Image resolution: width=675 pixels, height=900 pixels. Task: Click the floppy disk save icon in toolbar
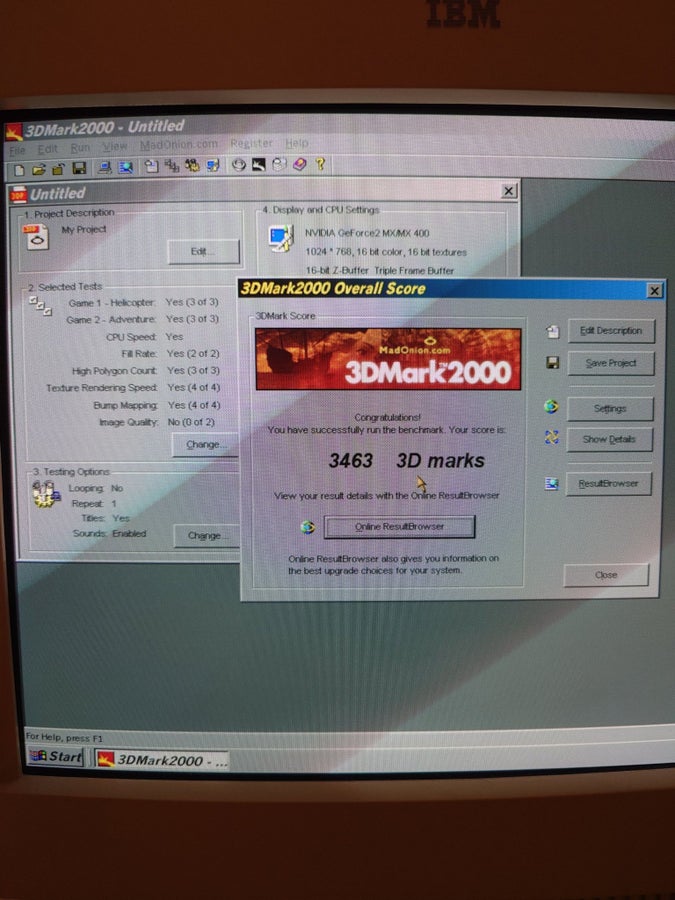(79, 168)
